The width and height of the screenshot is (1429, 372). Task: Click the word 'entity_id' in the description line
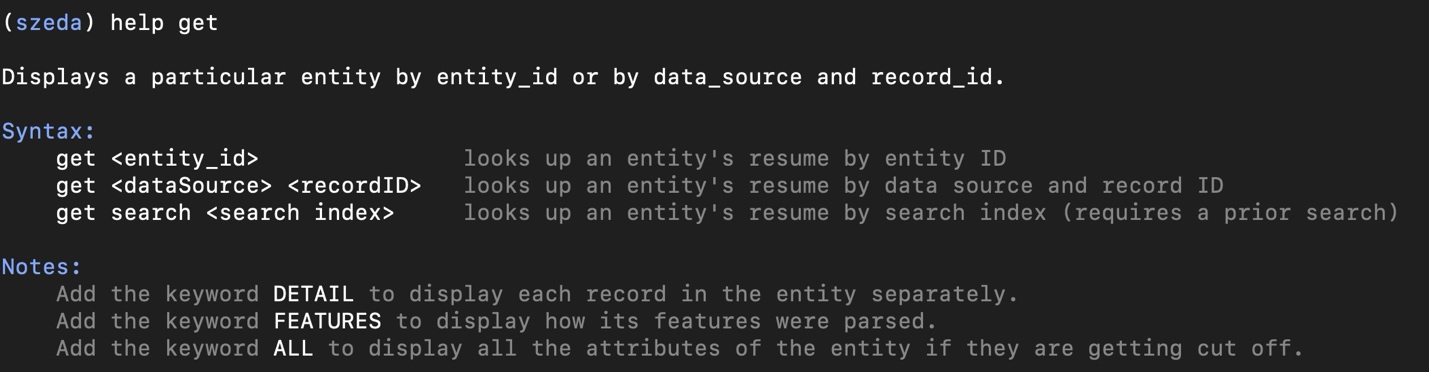(497, 77)
